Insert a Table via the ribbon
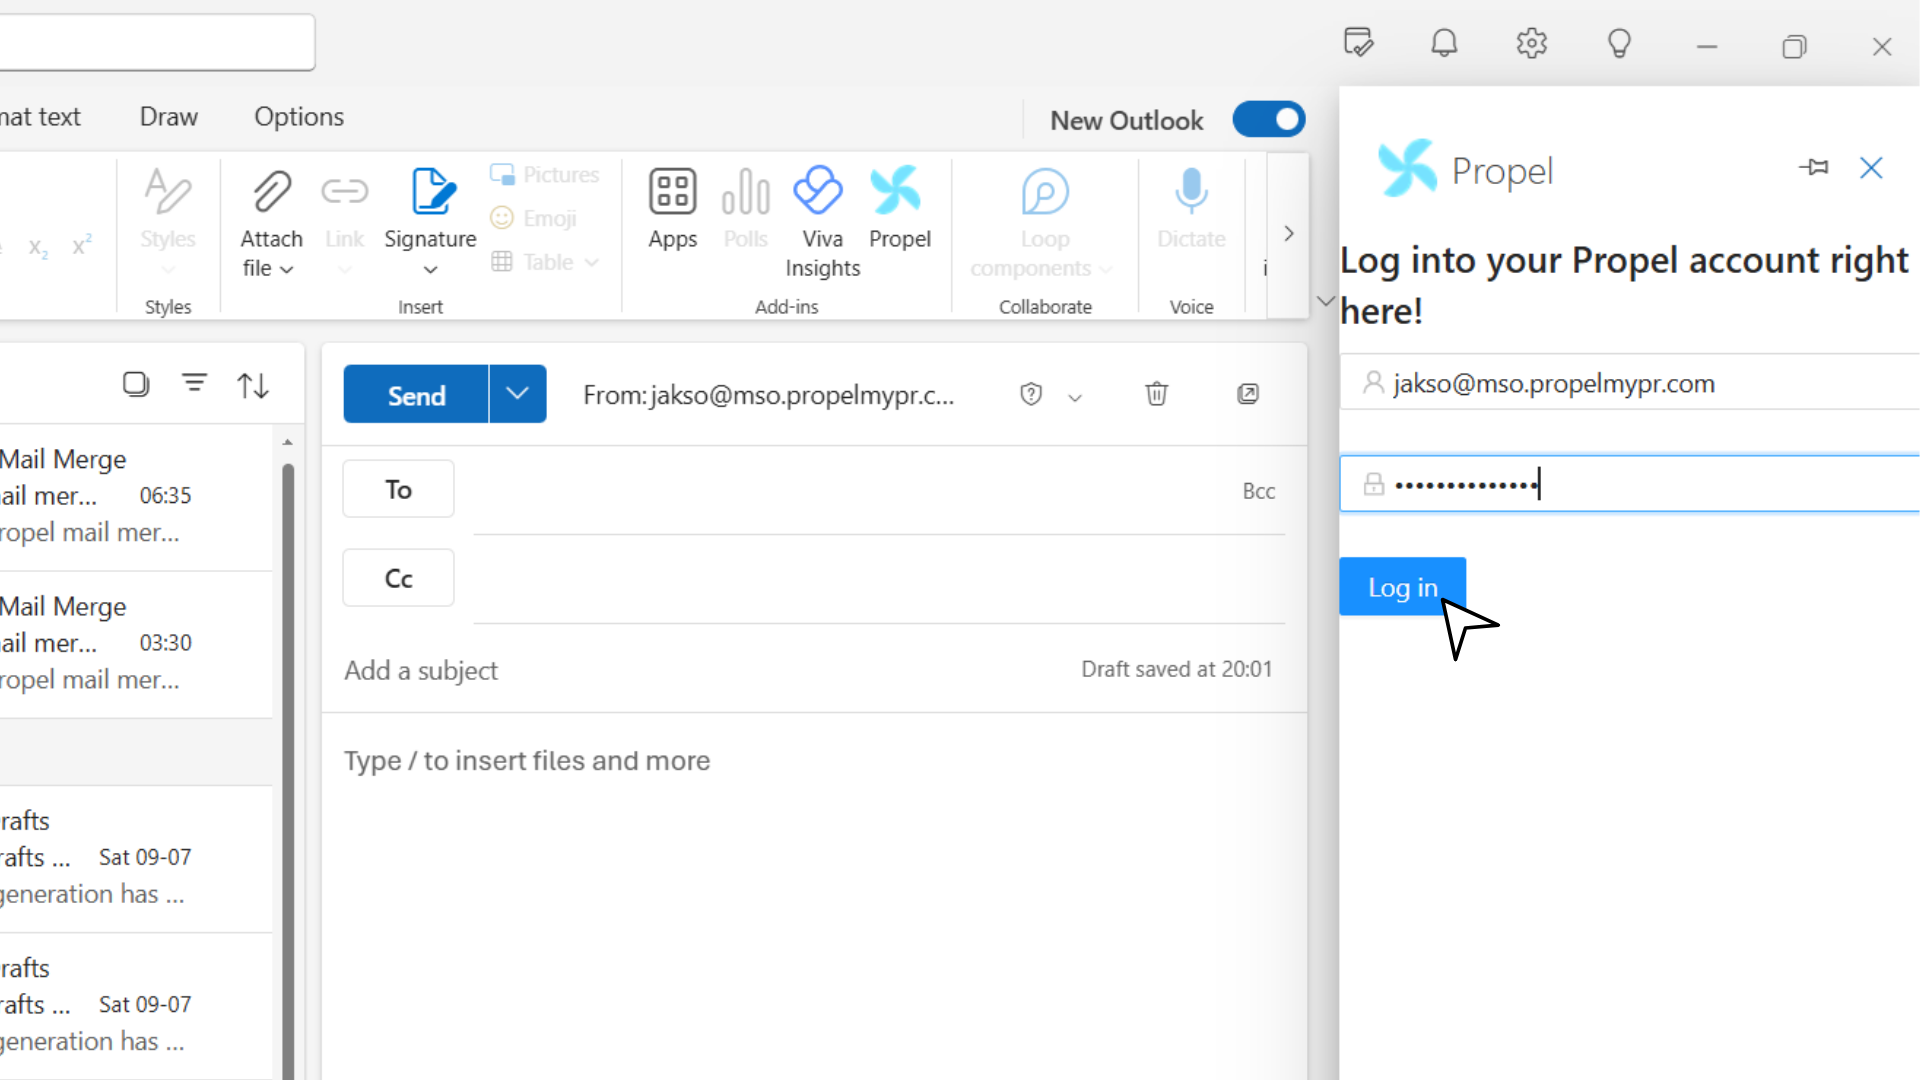 pyautogui.click(x=533, y=262)
